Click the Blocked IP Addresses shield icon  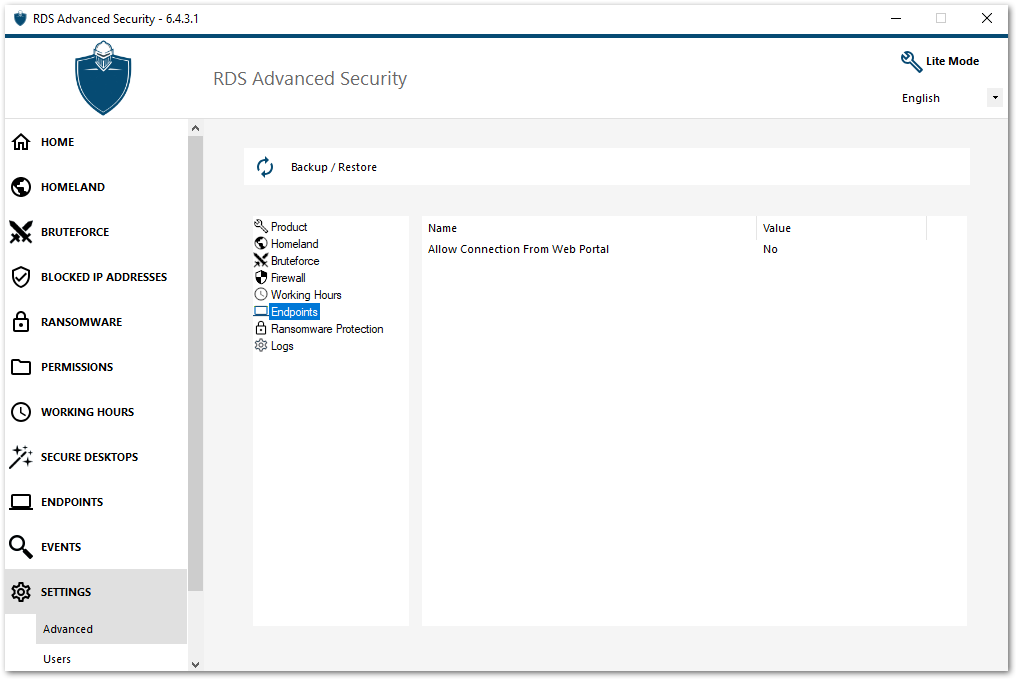(x=21, y=277)
